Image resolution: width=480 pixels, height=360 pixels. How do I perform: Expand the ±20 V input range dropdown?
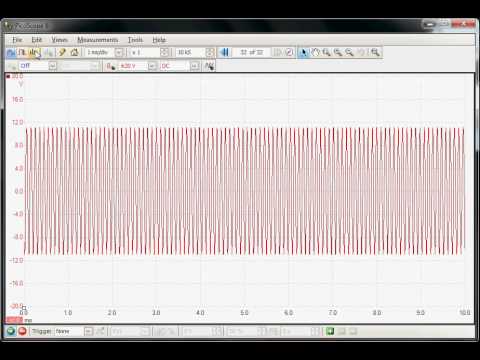(x=152, y=66)
